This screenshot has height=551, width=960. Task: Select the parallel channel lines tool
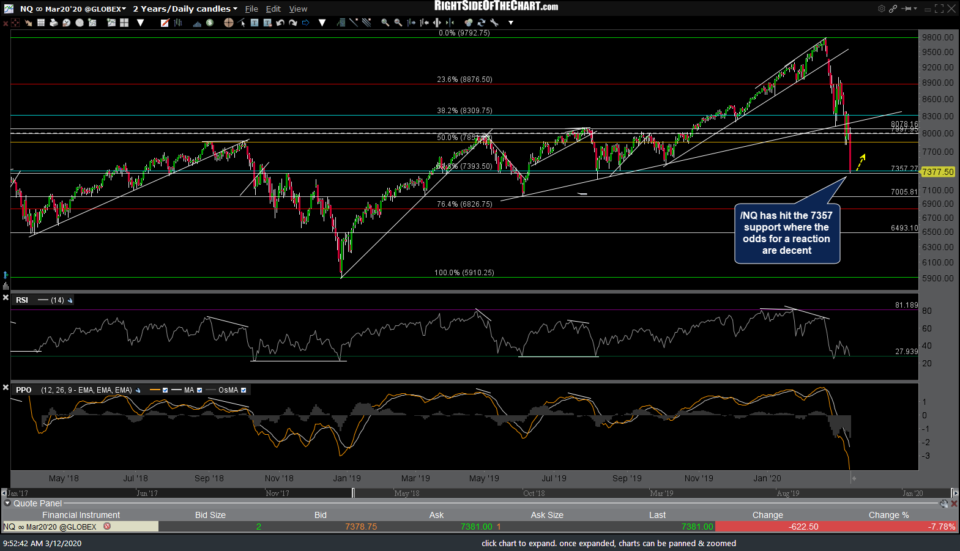click(366, 23)
